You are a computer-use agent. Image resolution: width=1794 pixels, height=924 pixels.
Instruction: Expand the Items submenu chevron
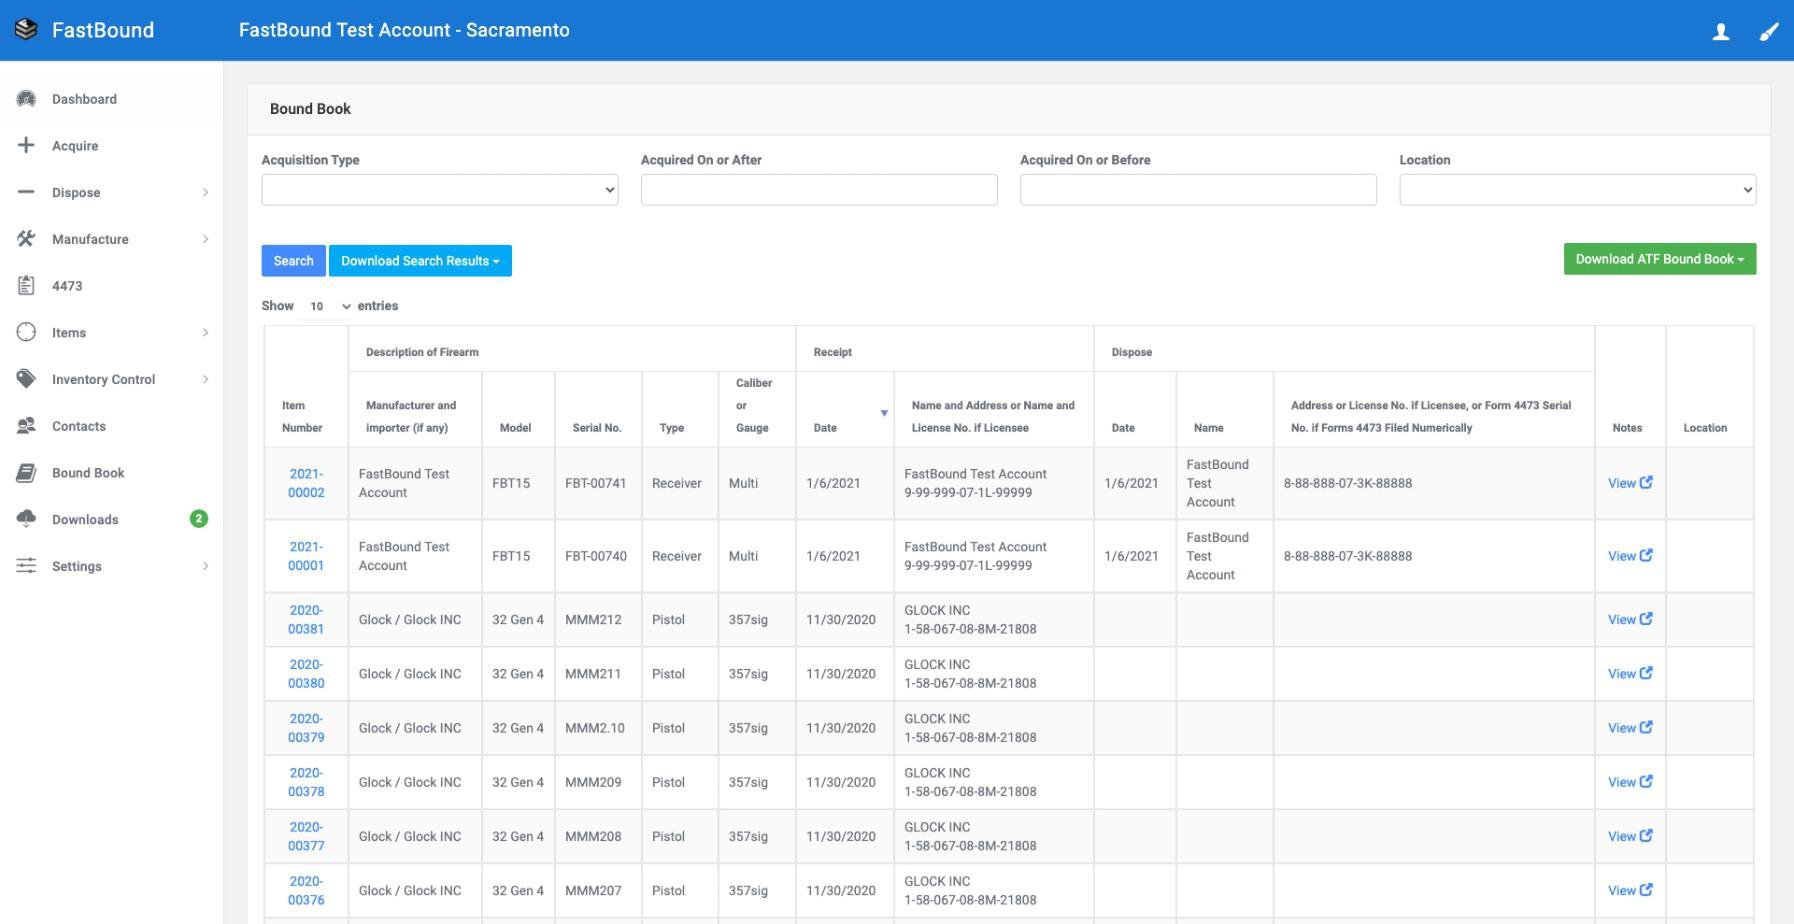pos(205,332)
